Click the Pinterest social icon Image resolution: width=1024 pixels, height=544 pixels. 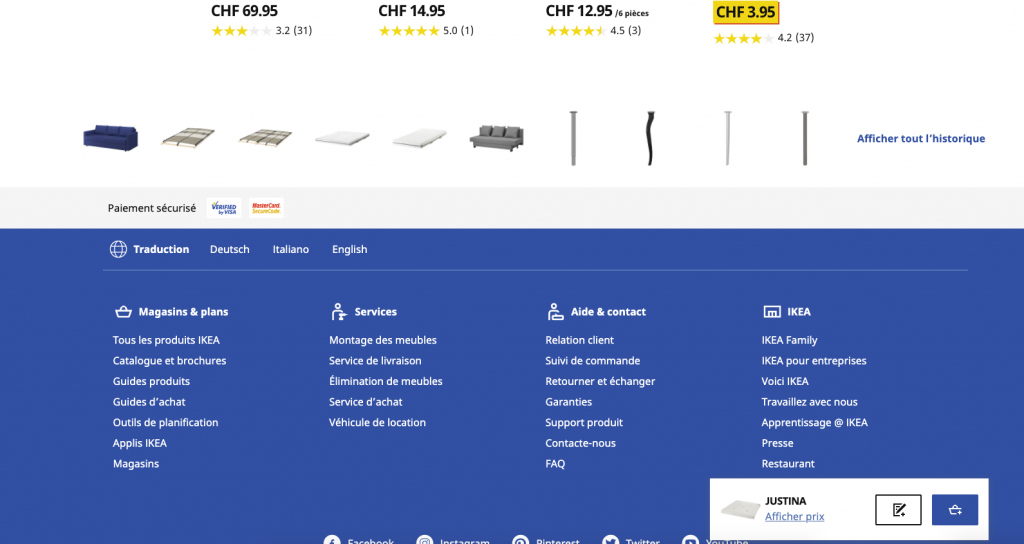(x=520, y=541)
